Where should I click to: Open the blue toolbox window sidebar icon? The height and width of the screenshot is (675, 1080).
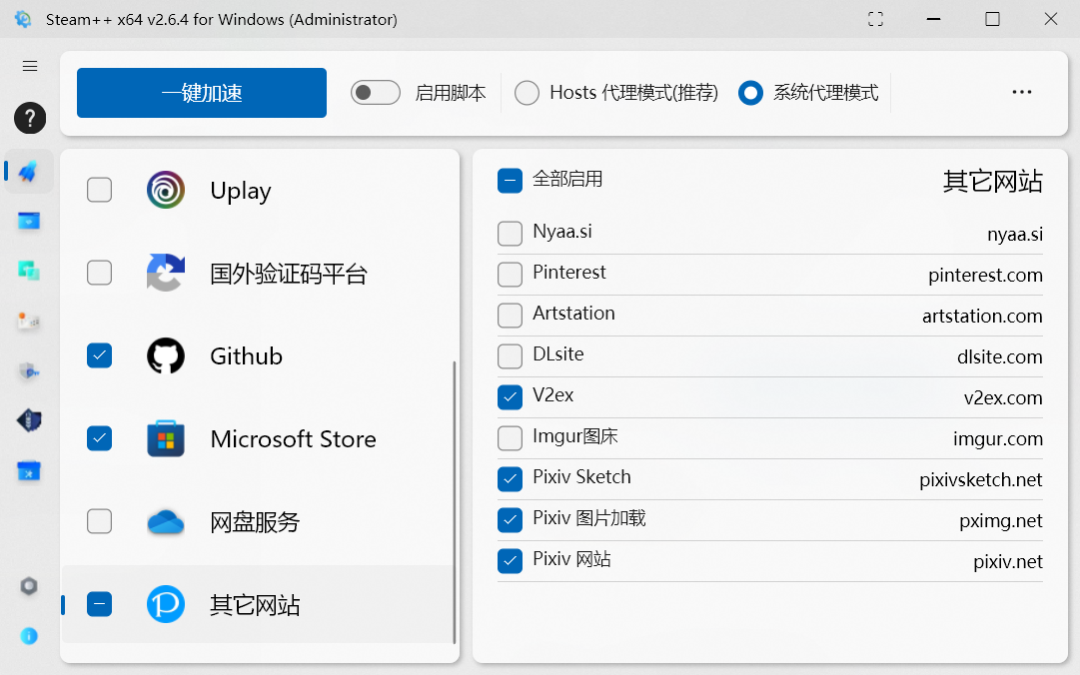pos(29,472)
